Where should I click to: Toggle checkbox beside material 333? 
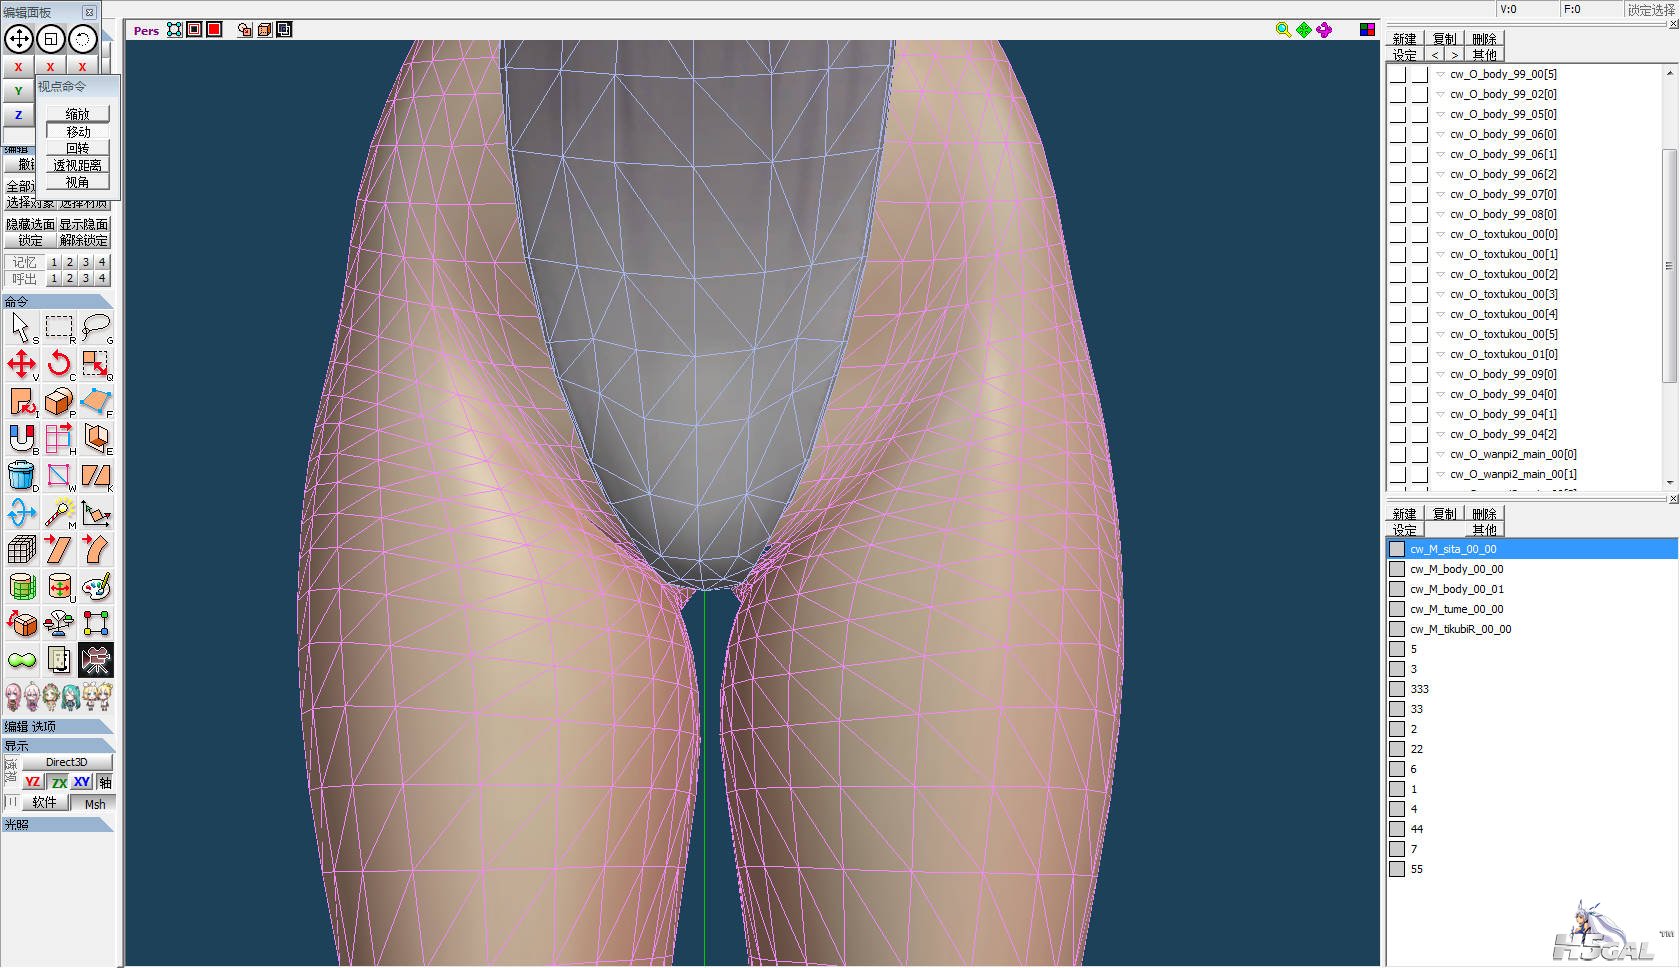(x=1397, y=689)
